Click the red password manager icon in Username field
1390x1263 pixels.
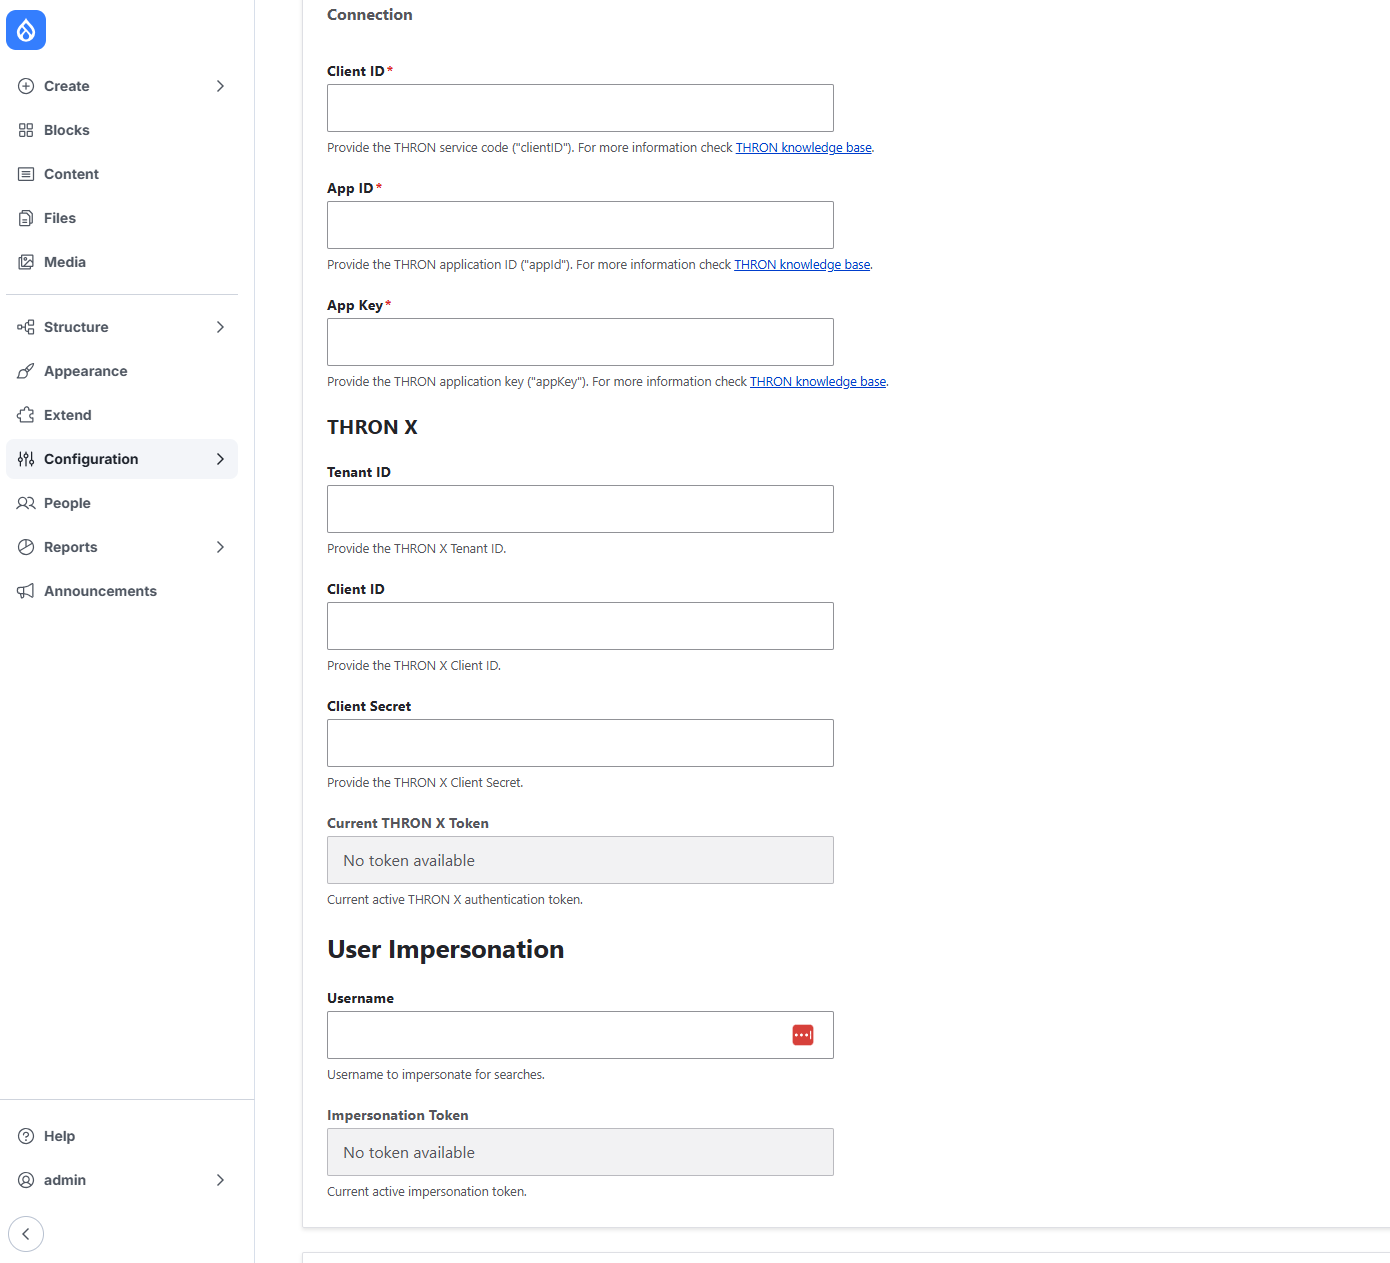[x=803, y=1035]
